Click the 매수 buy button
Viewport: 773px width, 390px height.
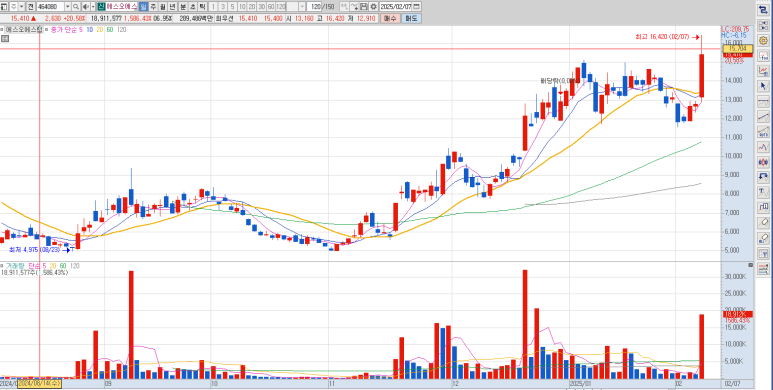pos(389,18)
